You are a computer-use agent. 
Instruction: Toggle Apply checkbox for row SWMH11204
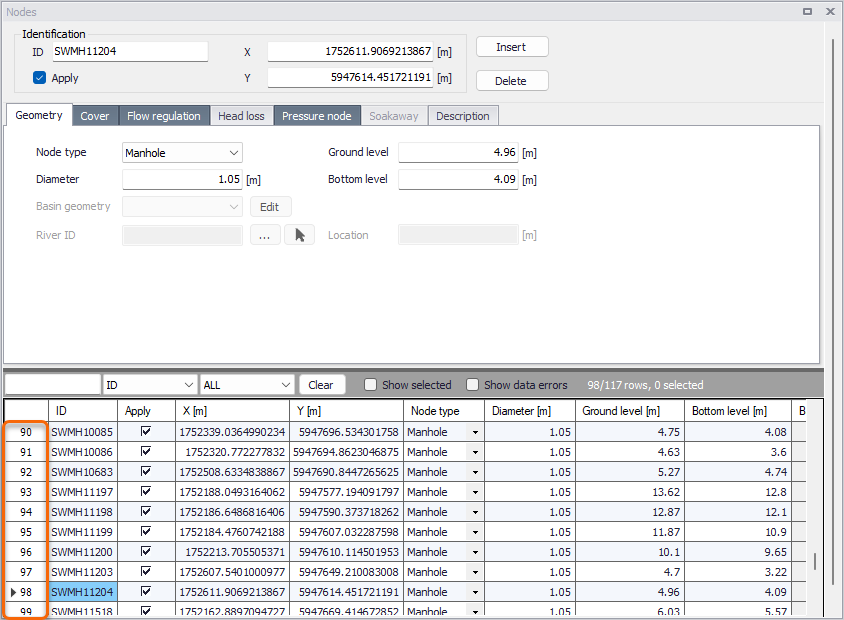[x=145, y=591]
